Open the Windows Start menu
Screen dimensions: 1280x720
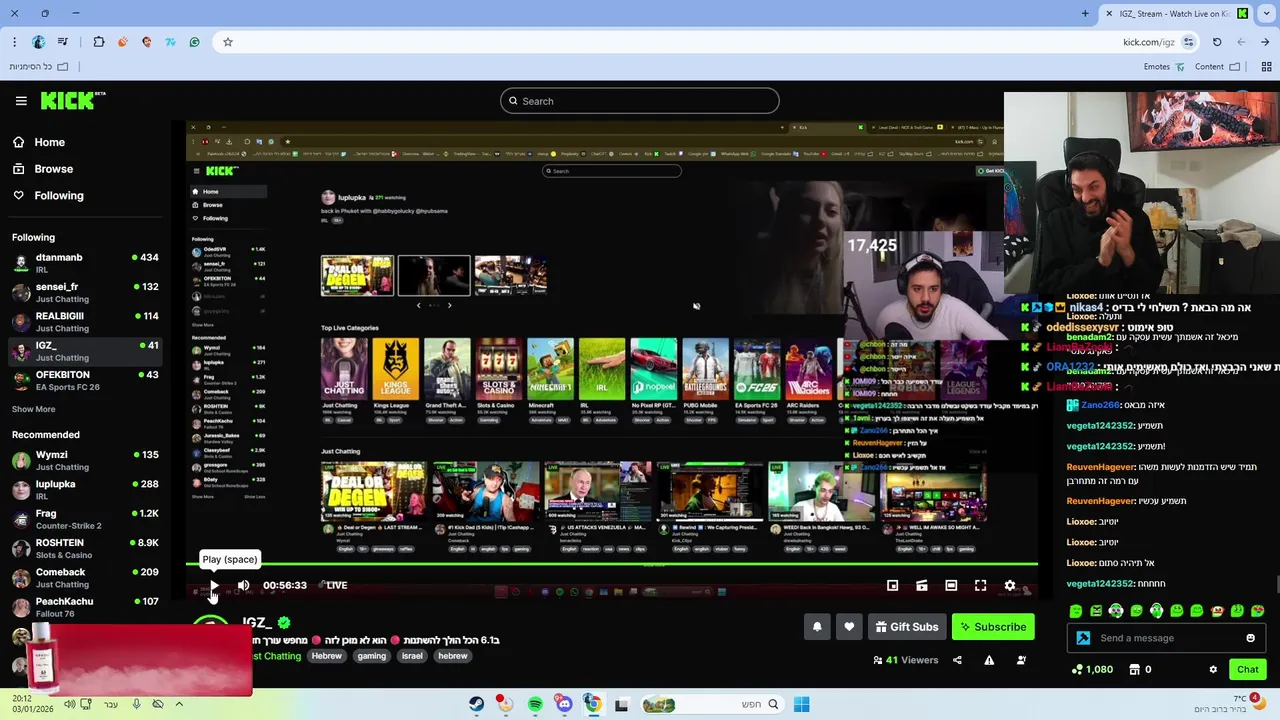tap(801, 704)
